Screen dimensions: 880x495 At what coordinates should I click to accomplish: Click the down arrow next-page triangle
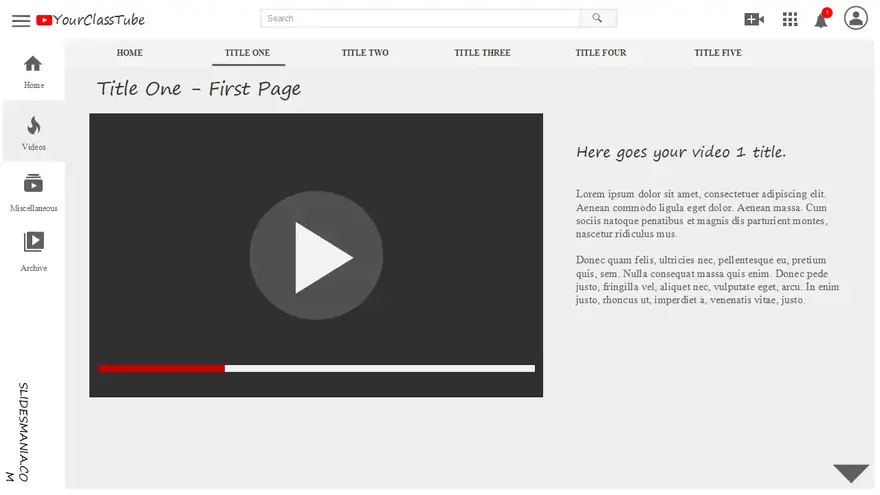tap(851, 473)
